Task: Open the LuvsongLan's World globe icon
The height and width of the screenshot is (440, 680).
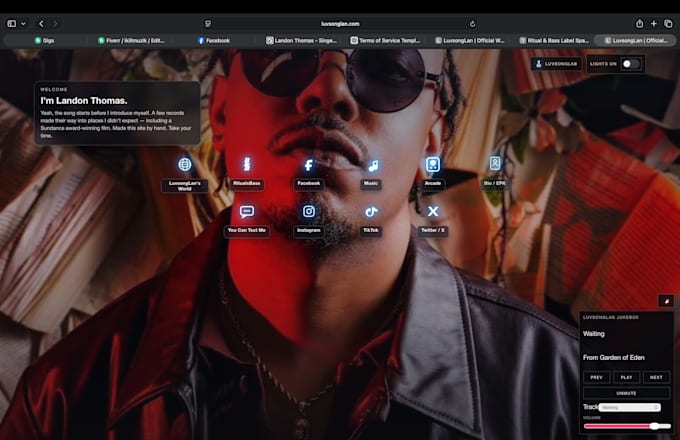Action: click(x=185, y=165)
